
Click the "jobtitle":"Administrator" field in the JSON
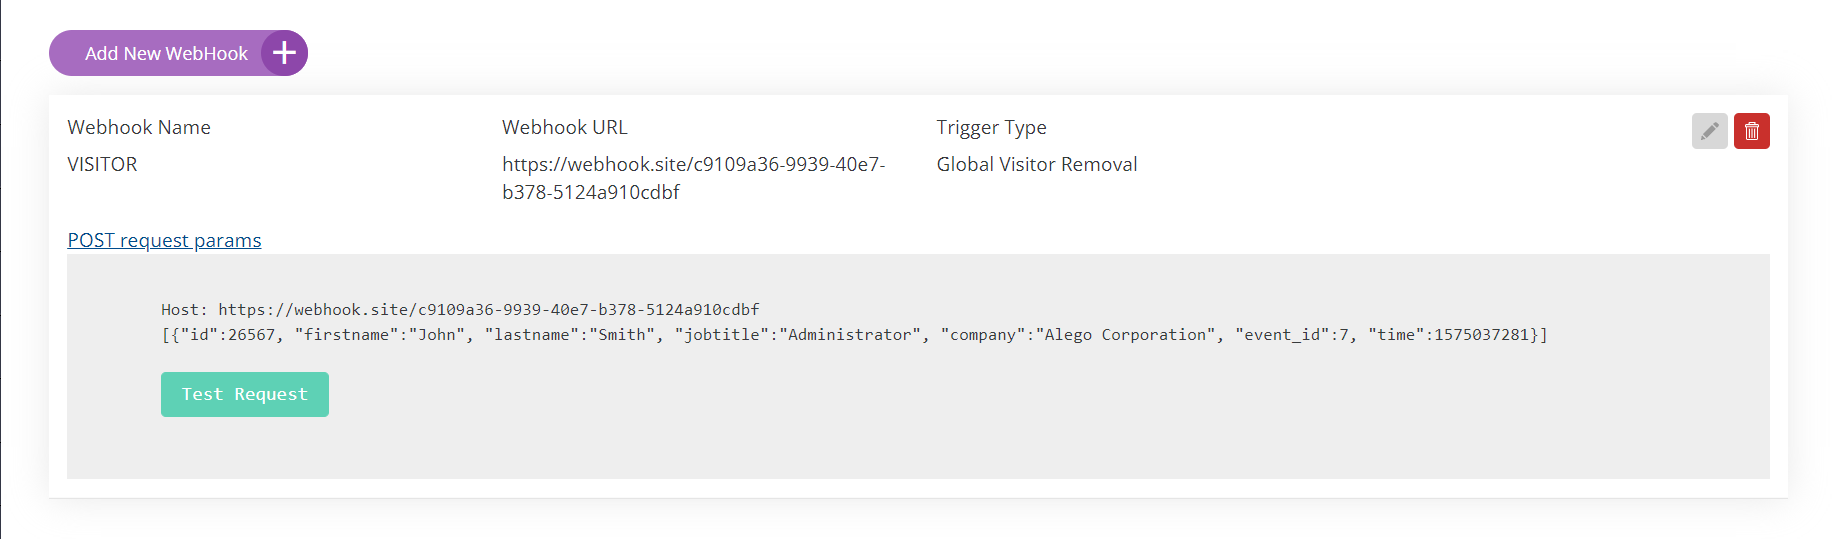(x=797, y=335)
